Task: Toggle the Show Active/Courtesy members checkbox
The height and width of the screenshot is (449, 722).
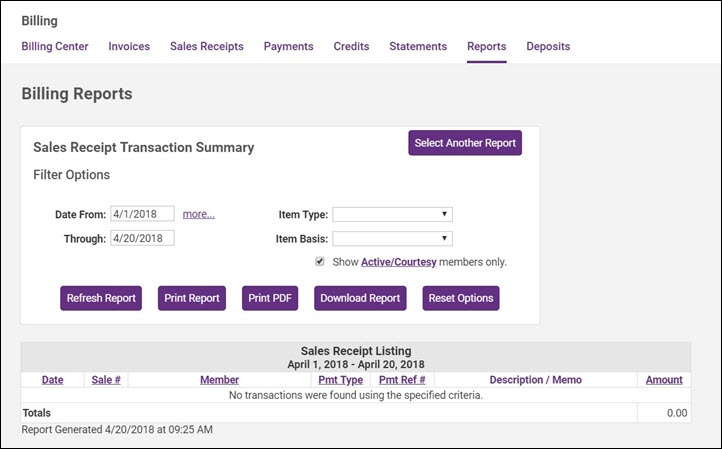Action: pos(320,262)
